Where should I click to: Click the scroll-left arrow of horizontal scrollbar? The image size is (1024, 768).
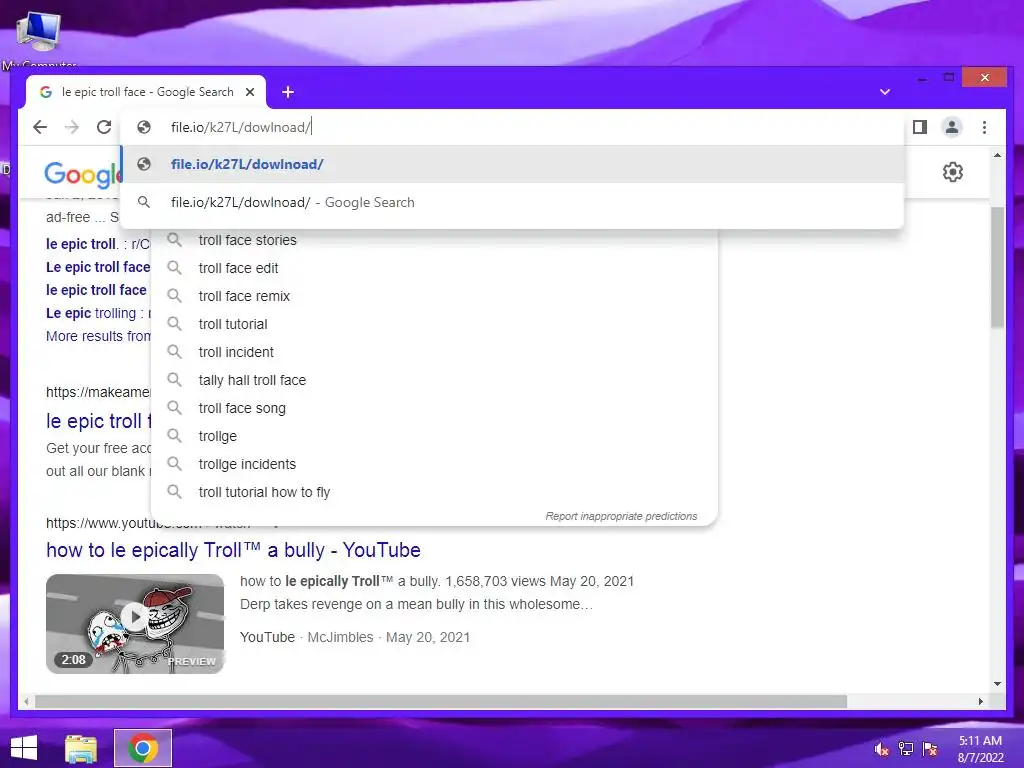point(26,701)
